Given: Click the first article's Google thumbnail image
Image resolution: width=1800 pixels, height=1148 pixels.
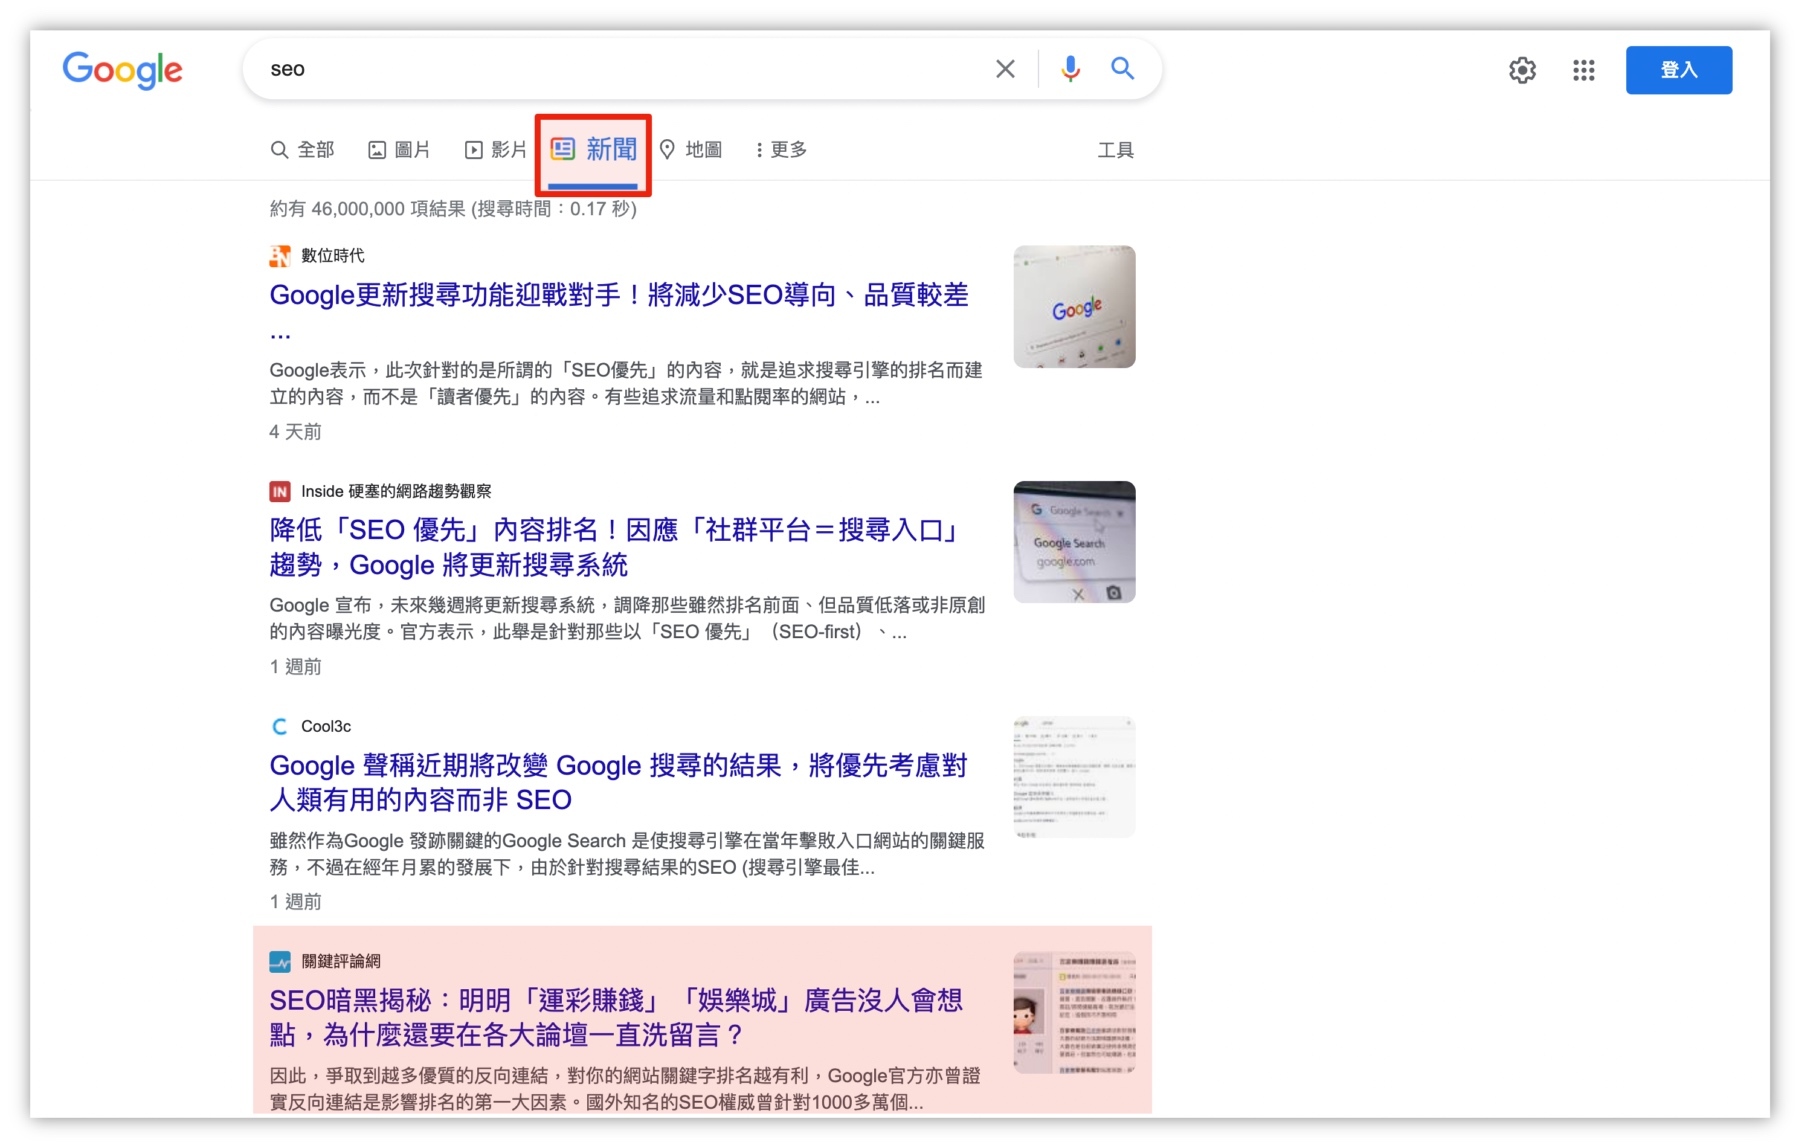Looking at the screenshot, I should click(x=1074, y=307).
